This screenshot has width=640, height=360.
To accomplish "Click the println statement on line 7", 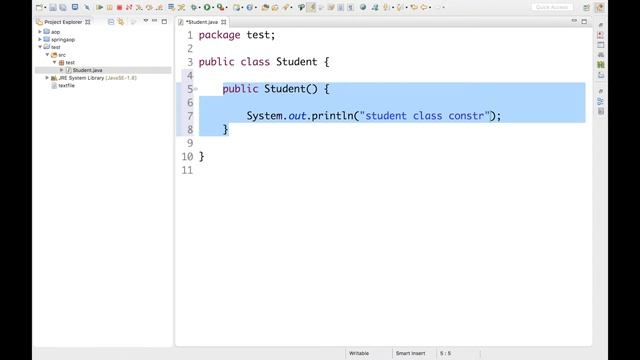I will 373,116.
